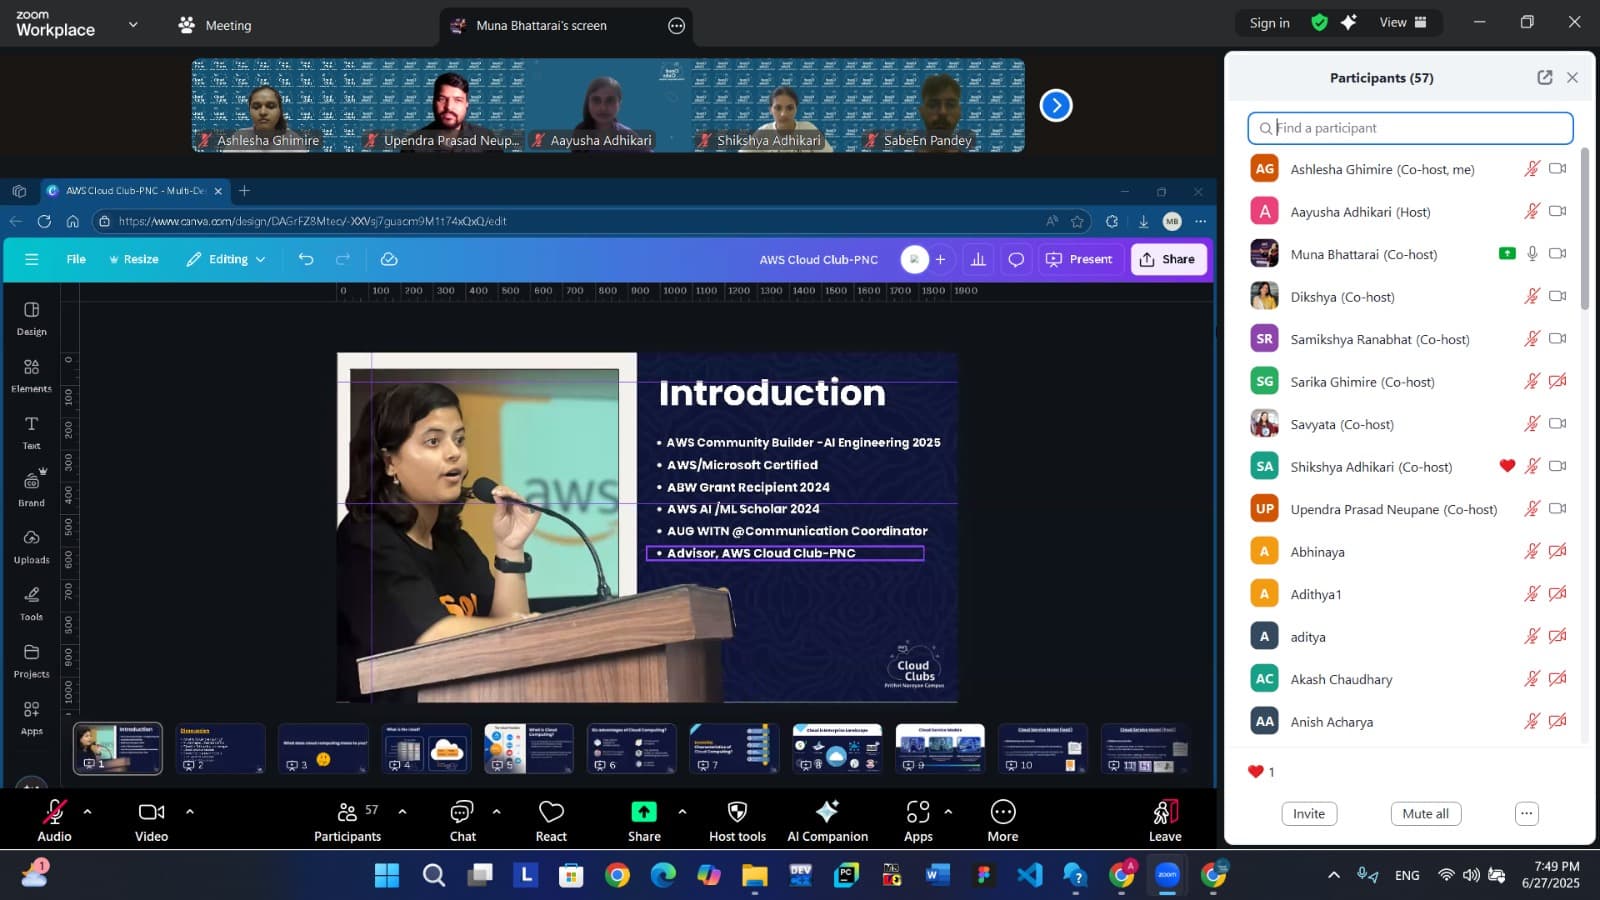Open the View layout dropdown
Viewport: 1600px width, 900px height.
pyautogui.click(x=1403, y=22)
